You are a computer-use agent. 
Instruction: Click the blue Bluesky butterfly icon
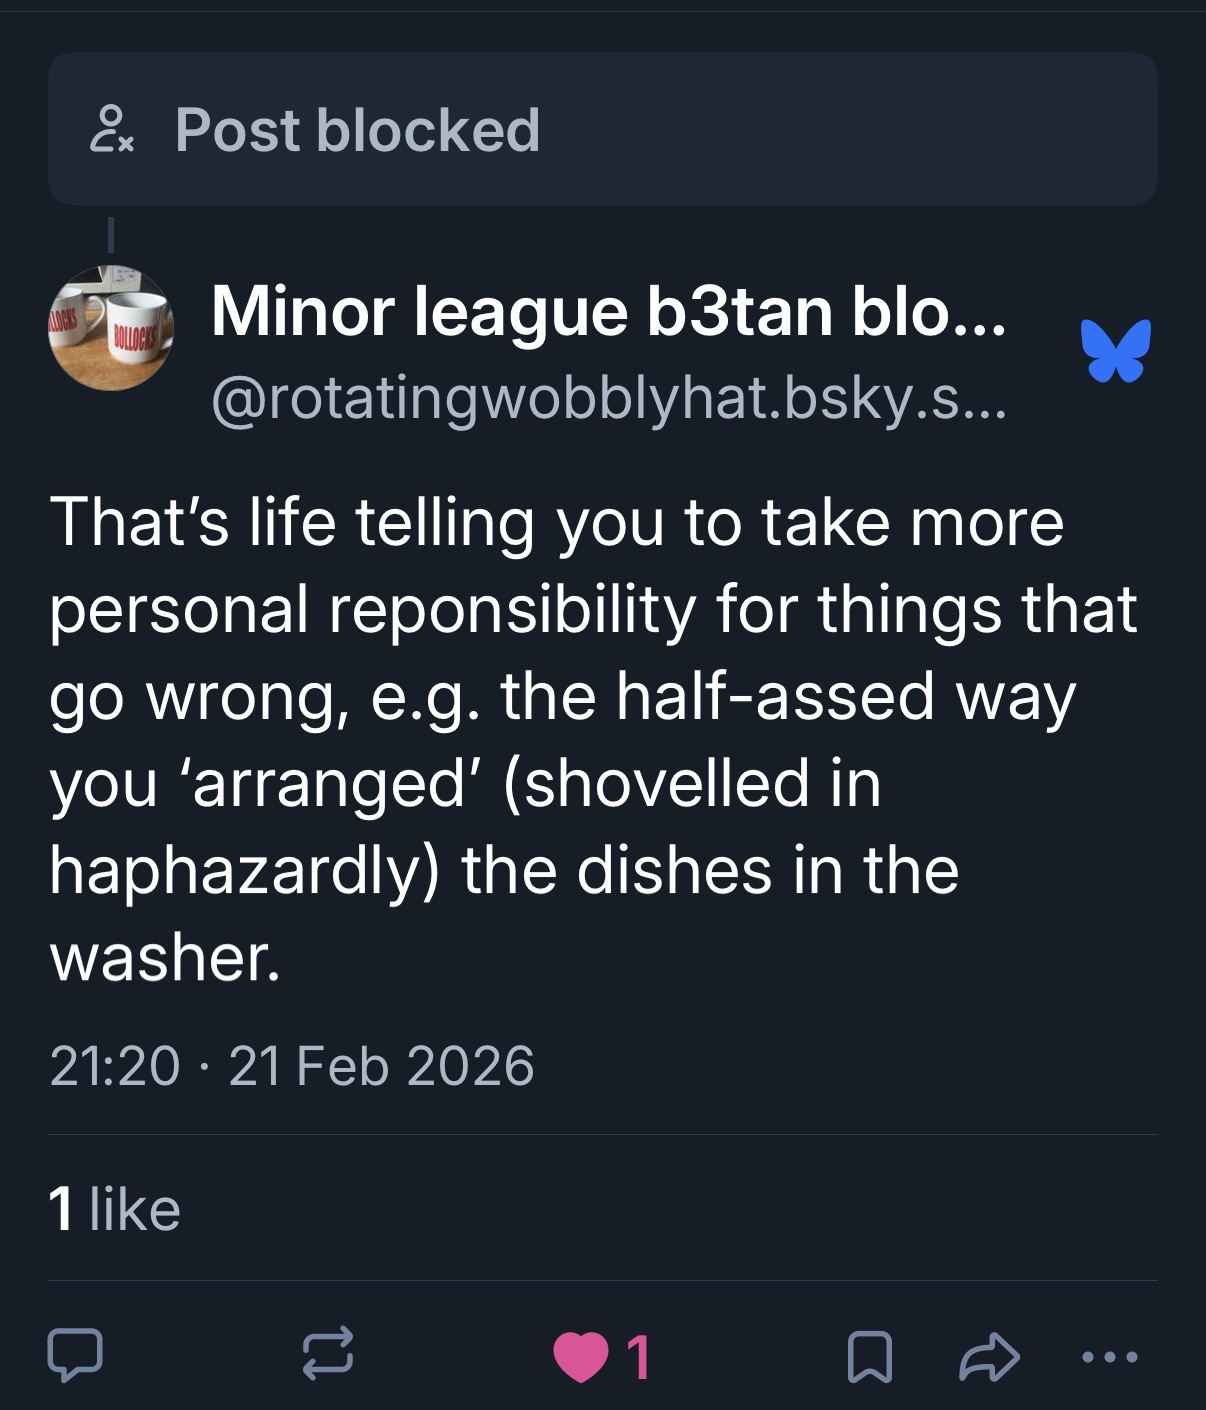(x=1115, y=351)
